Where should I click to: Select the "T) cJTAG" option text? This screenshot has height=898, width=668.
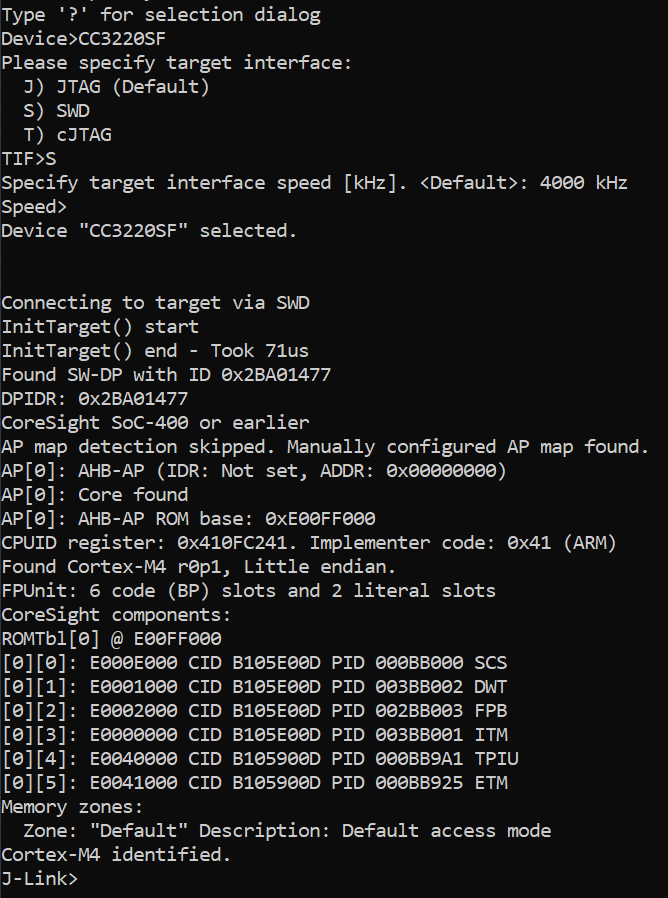68,135
